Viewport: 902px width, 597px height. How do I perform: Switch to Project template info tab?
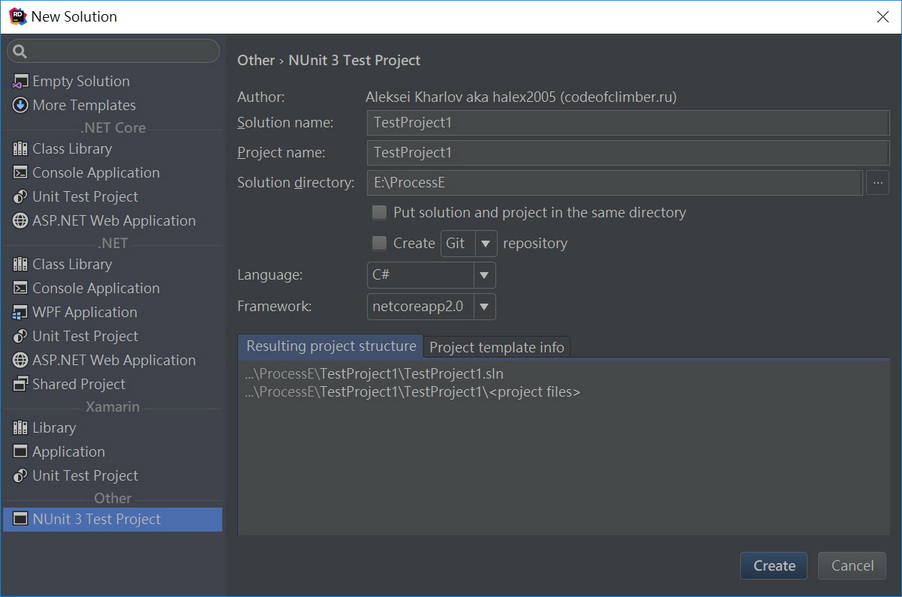pos(497,347)
